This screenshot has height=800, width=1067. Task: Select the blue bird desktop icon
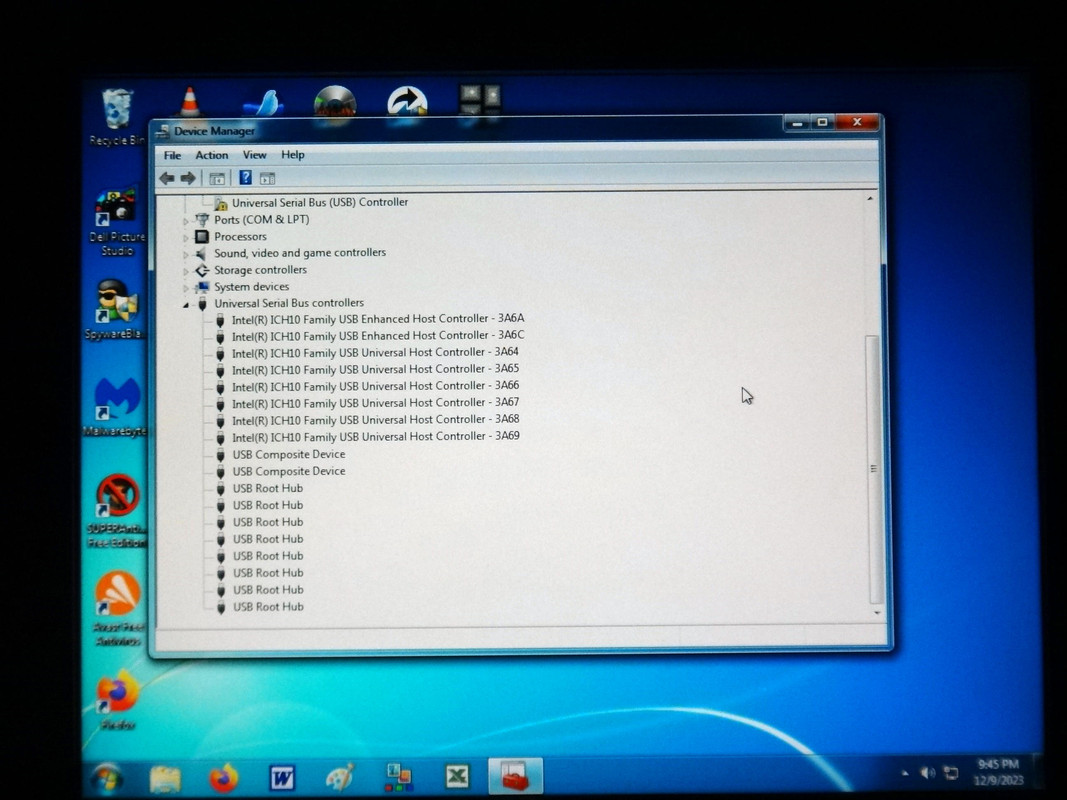pyautogui.click(x=264, y=103)
